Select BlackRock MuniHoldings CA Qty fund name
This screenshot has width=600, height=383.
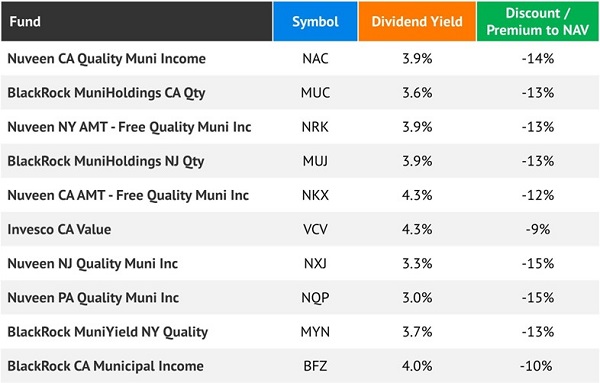point(106,93)
